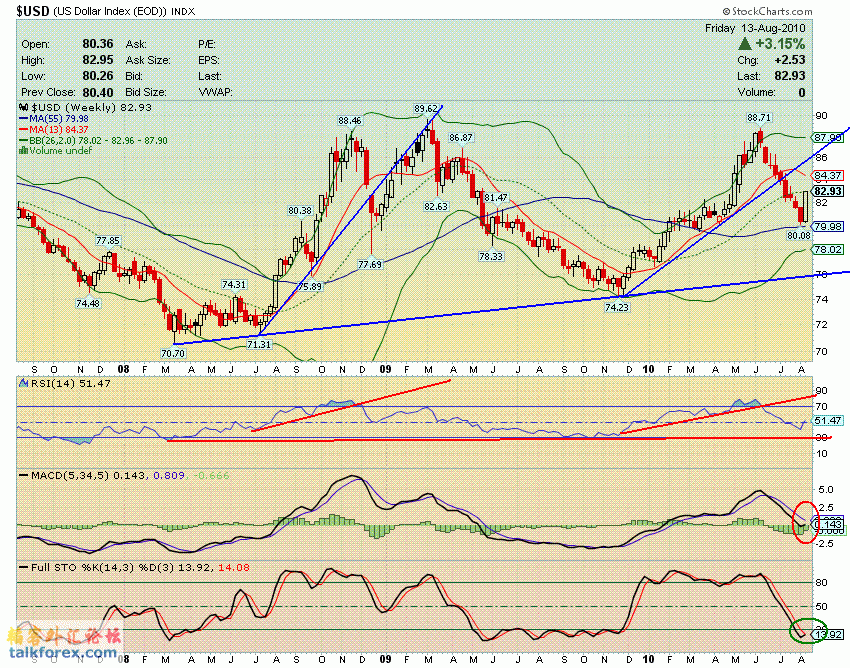Click the 'US Dollar Index (EOD)' title text
850x668 pixels.
pyautogui.click(x=110, y=11)
